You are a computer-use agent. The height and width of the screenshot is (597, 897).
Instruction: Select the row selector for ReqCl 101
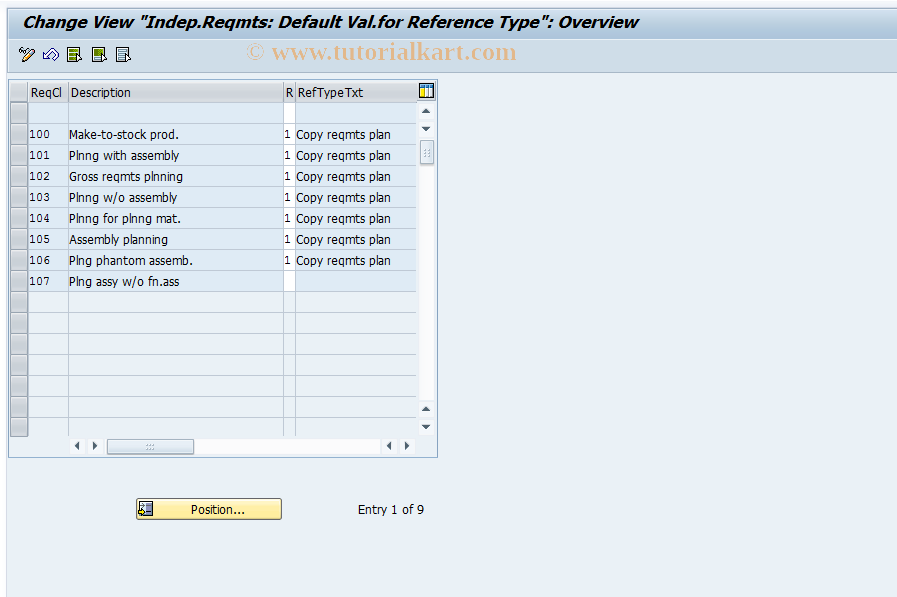pos(19,156)
